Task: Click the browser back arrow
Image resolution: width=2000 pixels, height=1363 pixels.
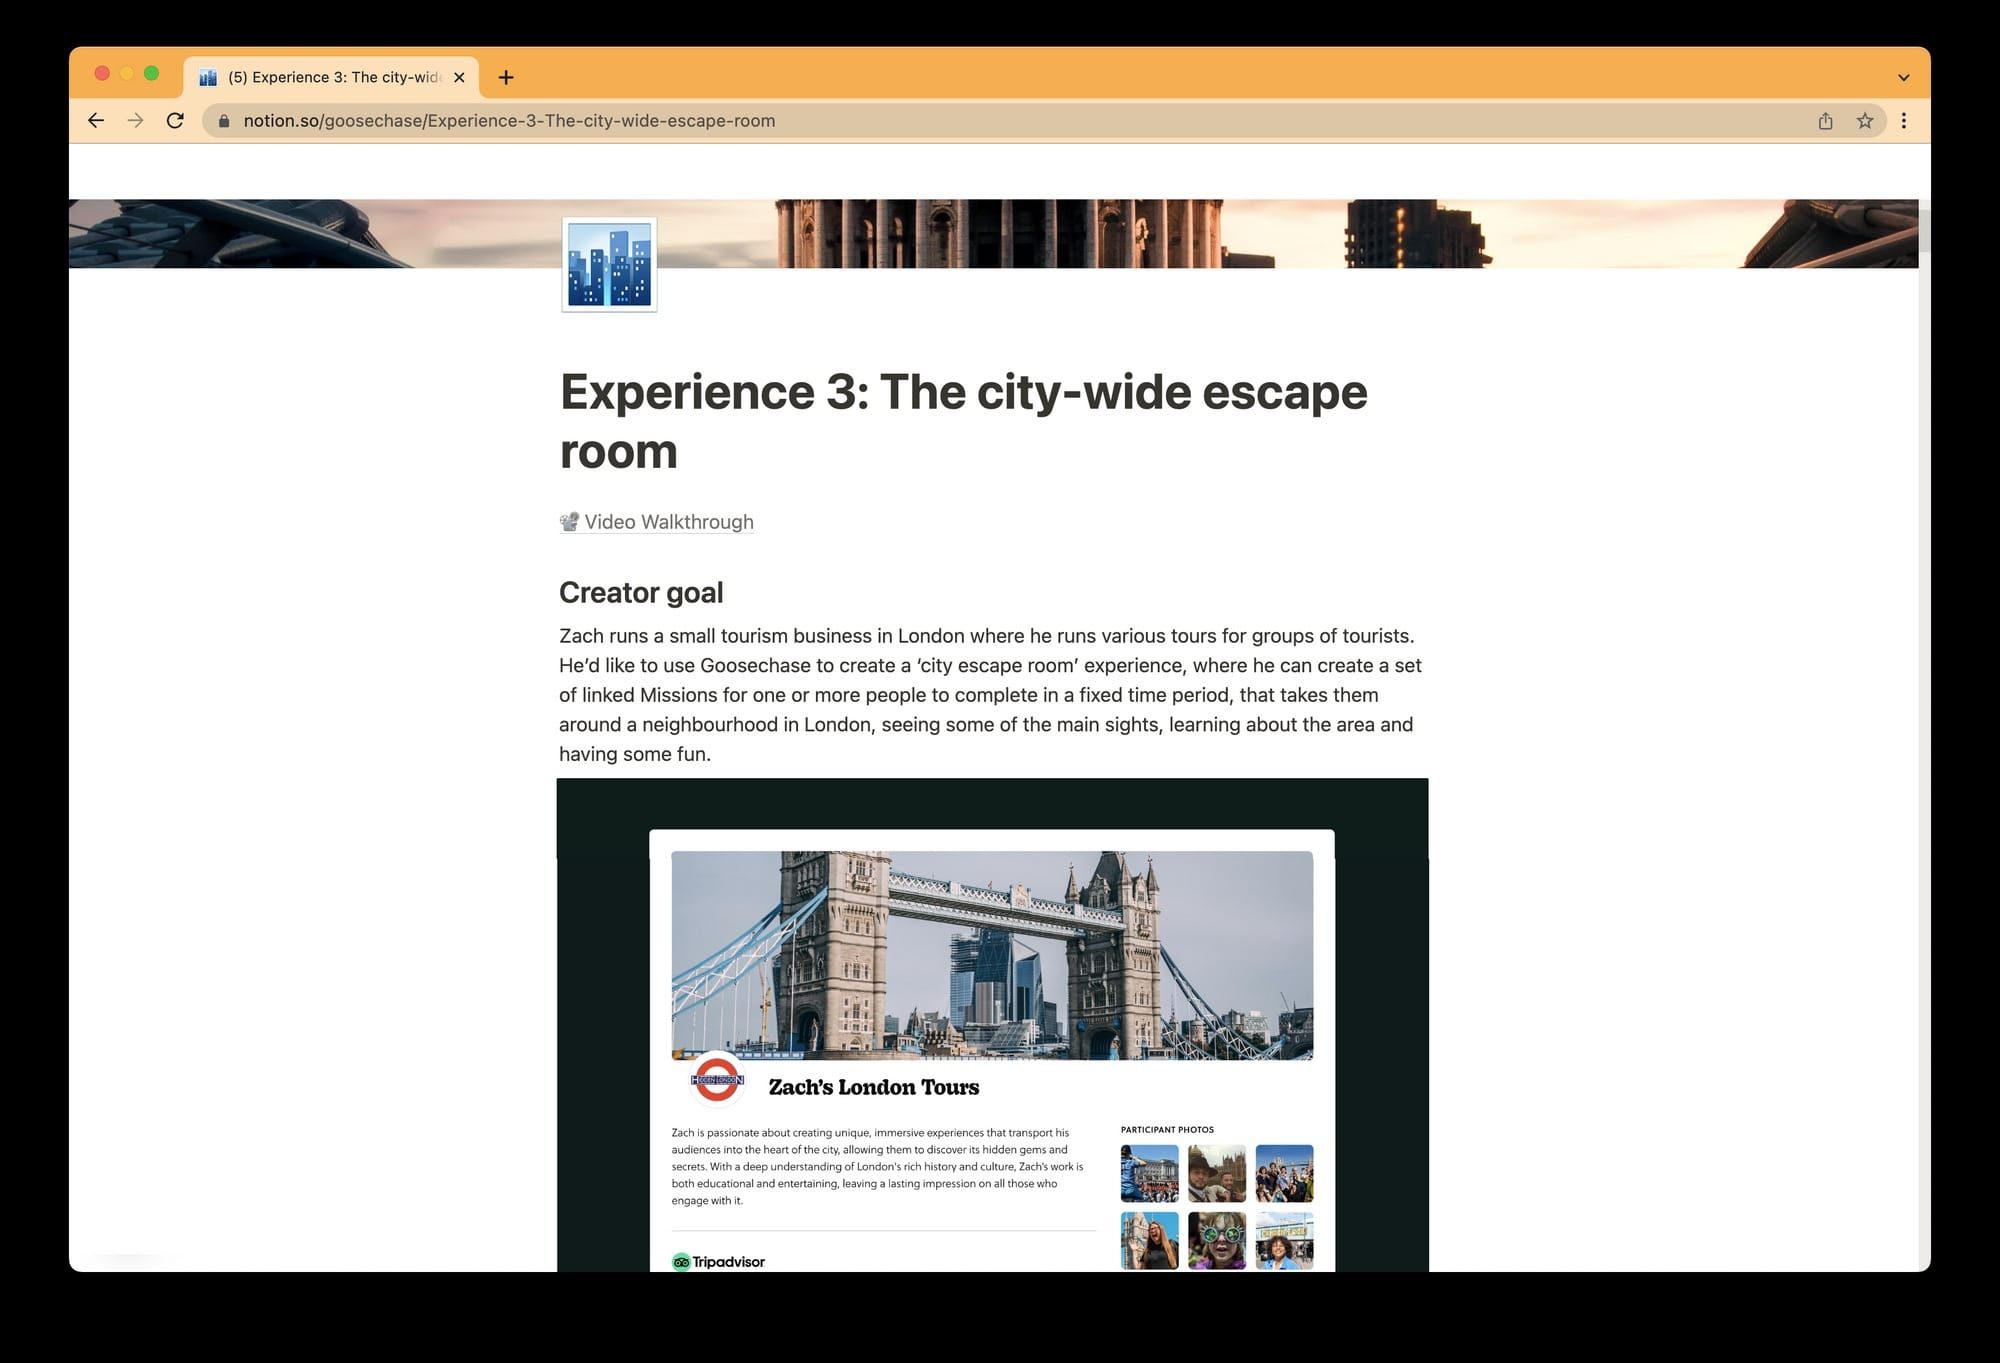Action: 96,121
